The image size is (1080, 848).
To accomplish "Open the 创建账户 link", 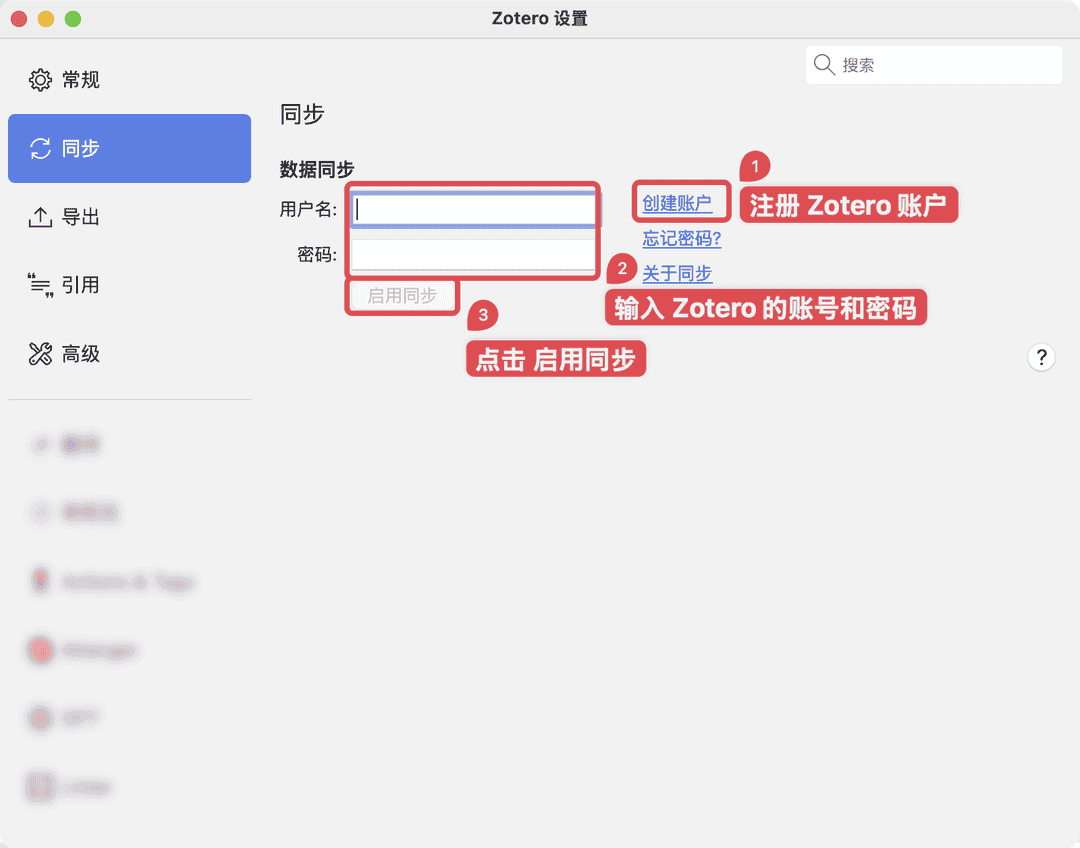I will point(680,202).
